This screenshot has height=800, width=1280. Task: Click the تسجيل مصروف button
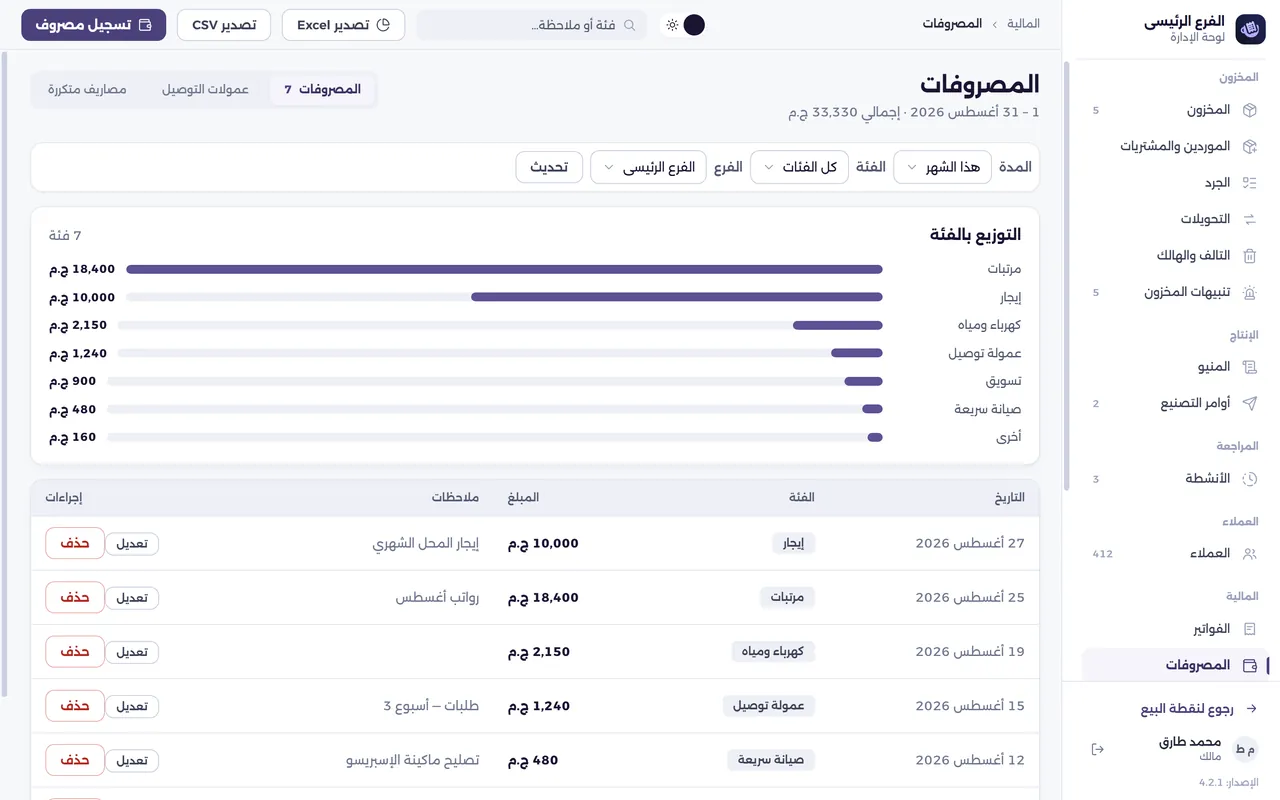pos(94,25)
